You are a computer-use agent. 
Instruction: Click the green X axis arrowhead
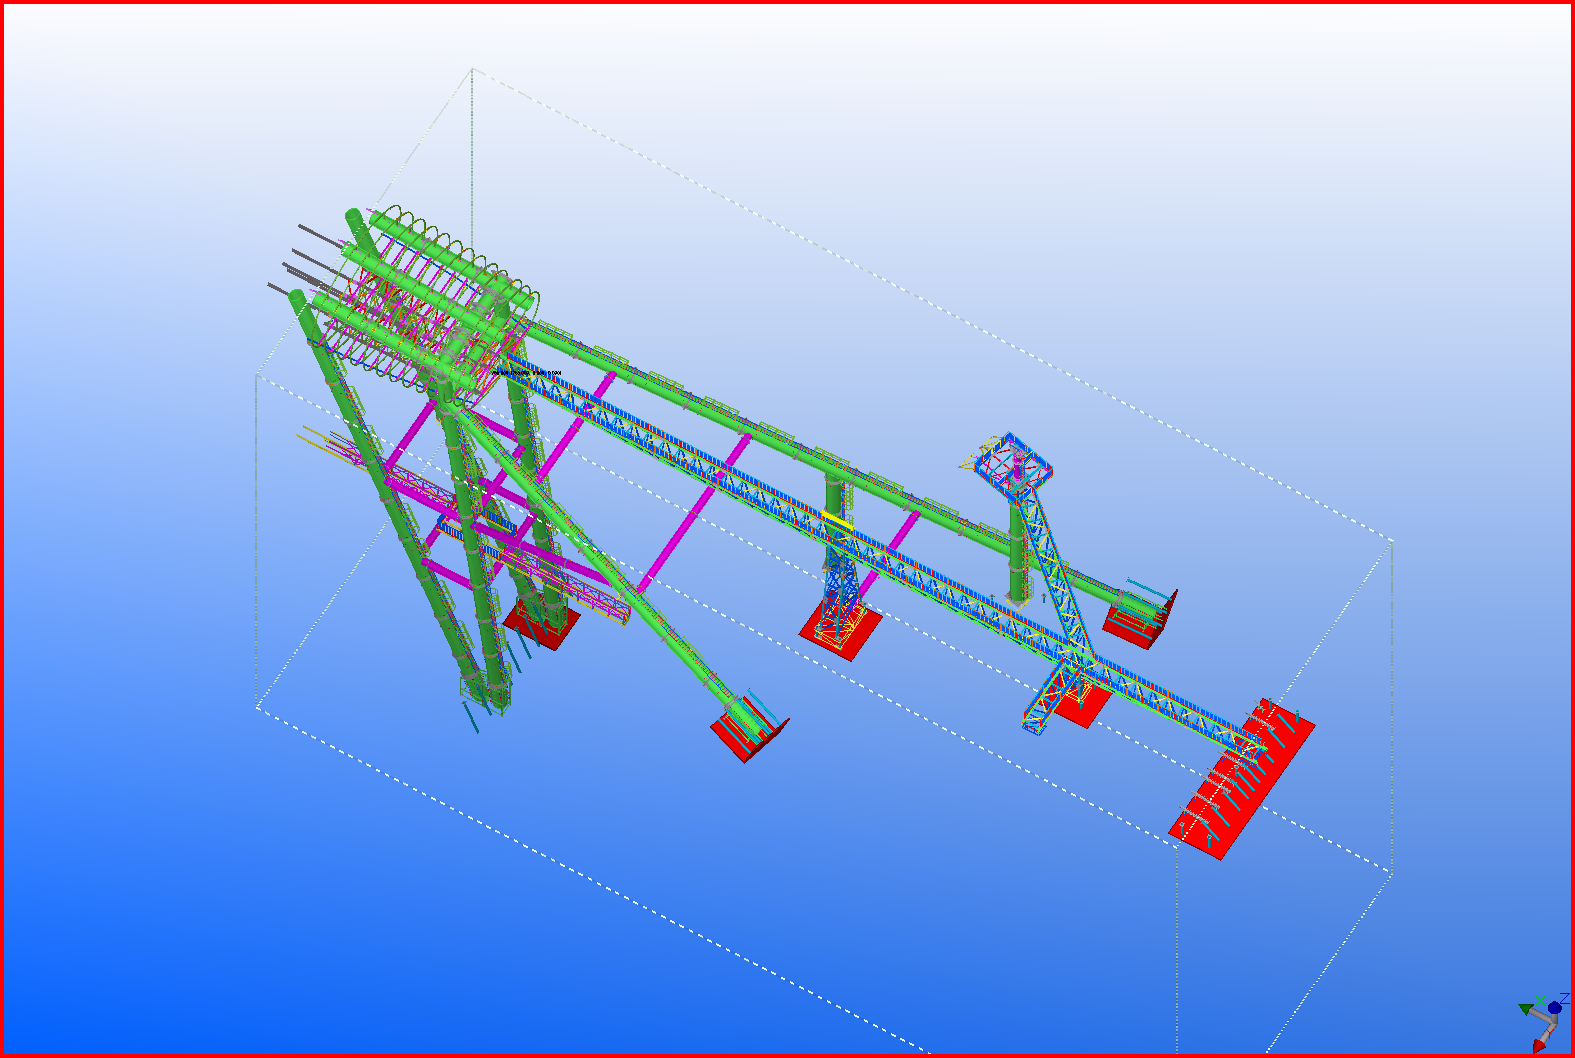pyautogui.click(x=1525, y=1010)
